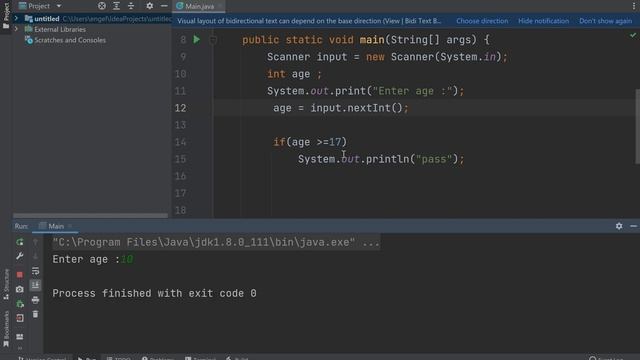Open the Terminal bottom tab

[200, 358]
